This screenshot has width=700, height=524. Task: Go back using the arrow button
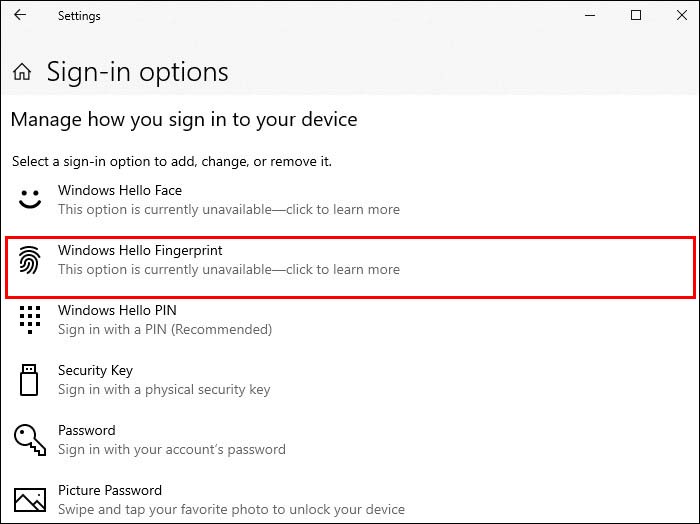pos(20,16)
